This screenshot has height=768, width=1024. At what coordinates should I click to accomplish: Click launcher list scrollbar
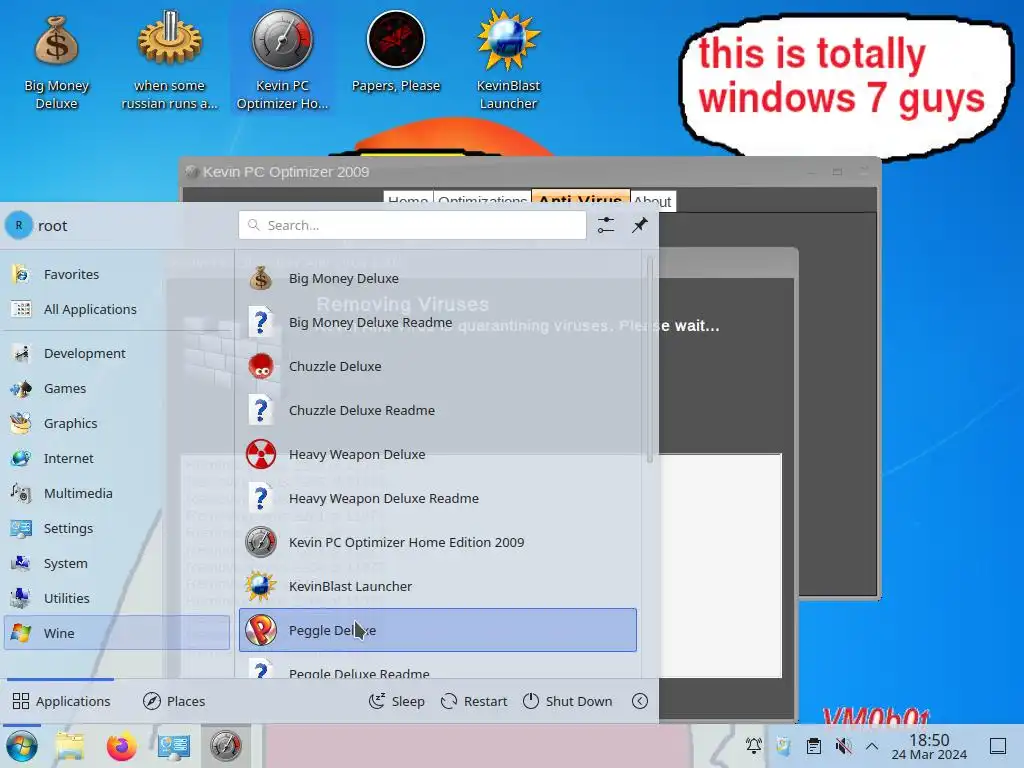[x=649, y=360]
